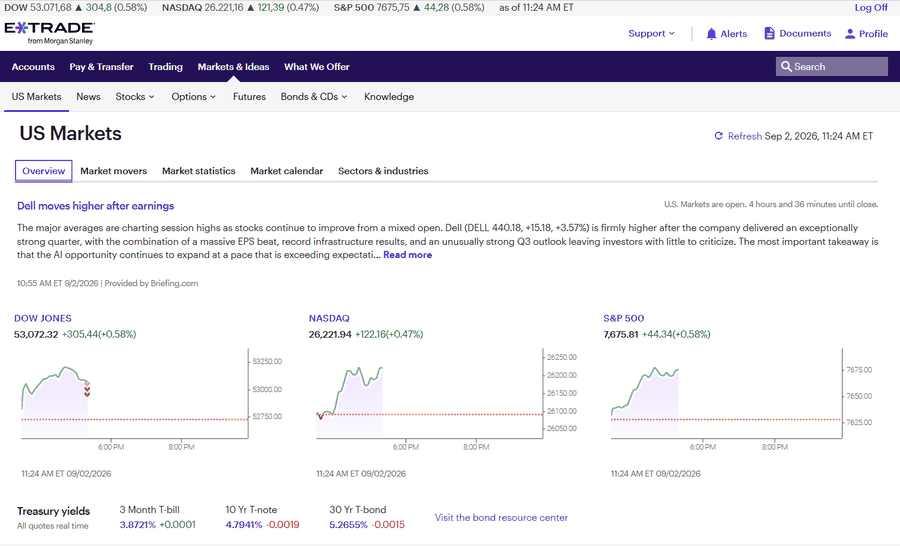Click the Nasdaq price 26,221.94
The image size is (900, 546).
pyautogui.click(x=330, y=334)
